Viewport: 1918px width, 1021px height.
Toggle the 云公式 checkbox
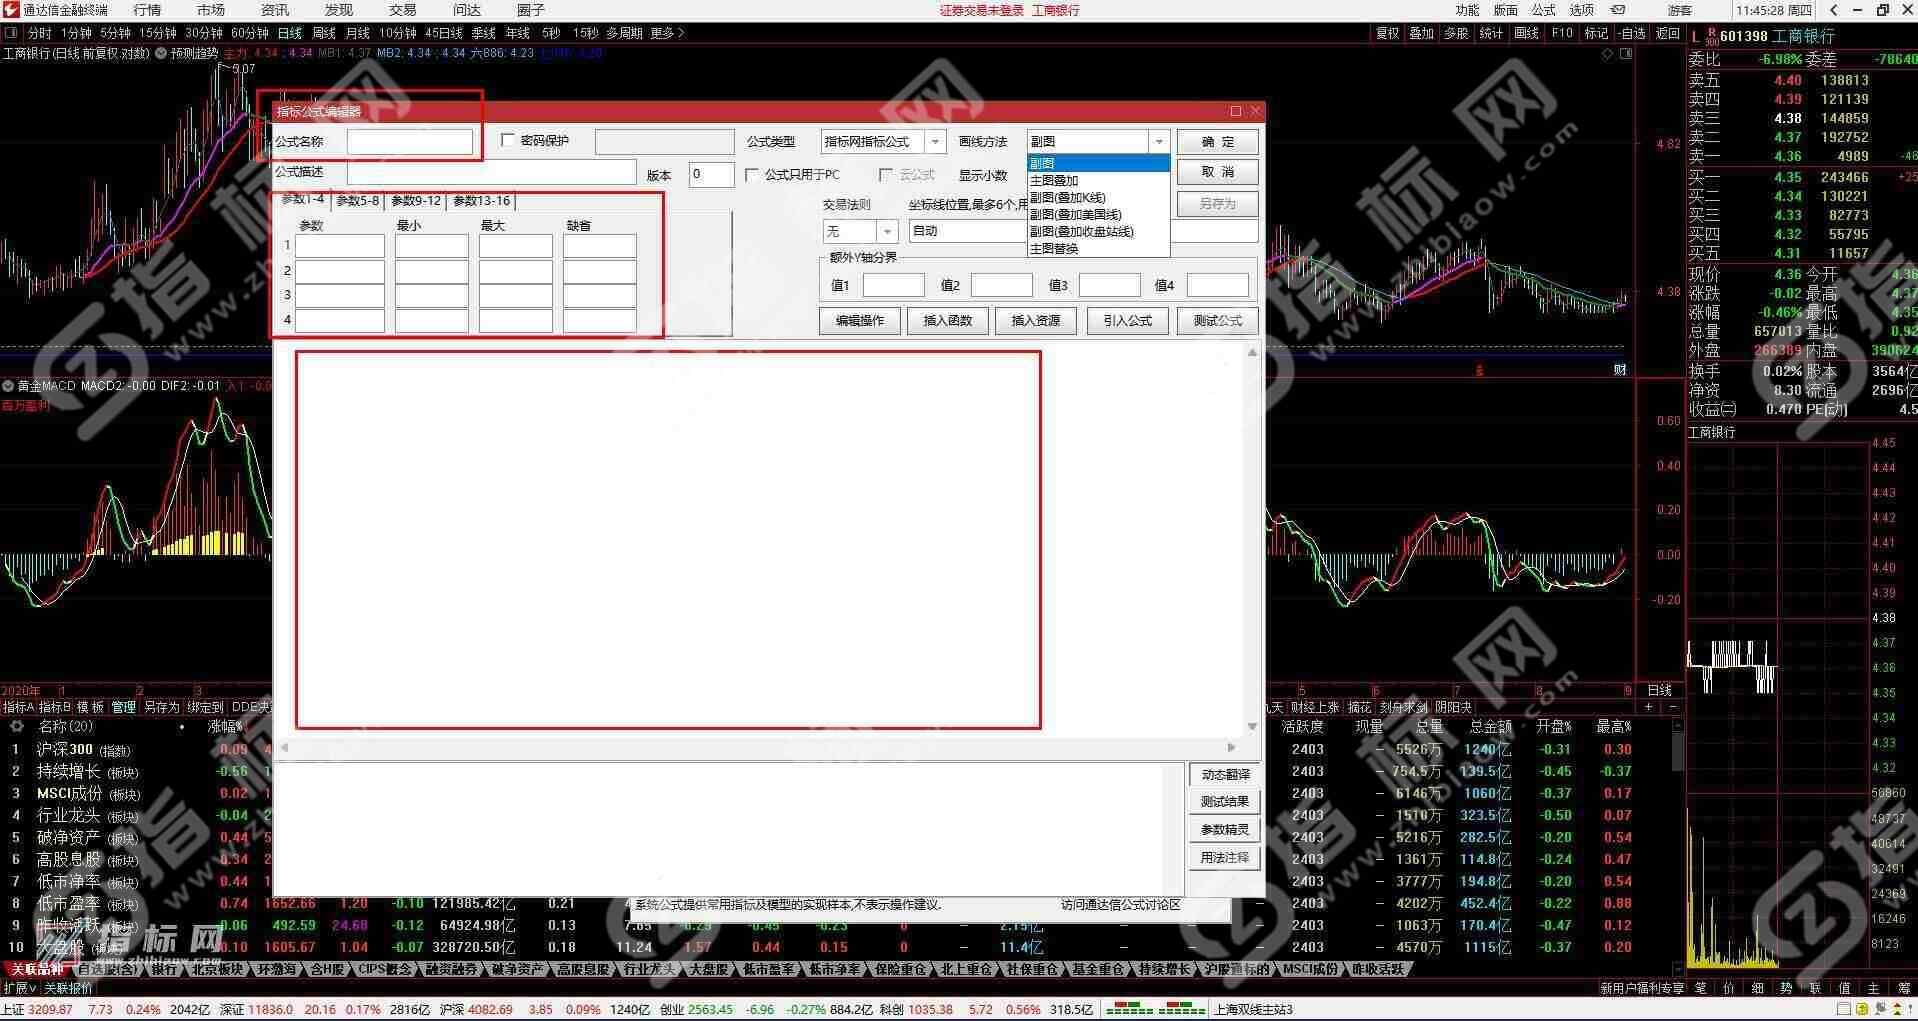tap(885, 175)
